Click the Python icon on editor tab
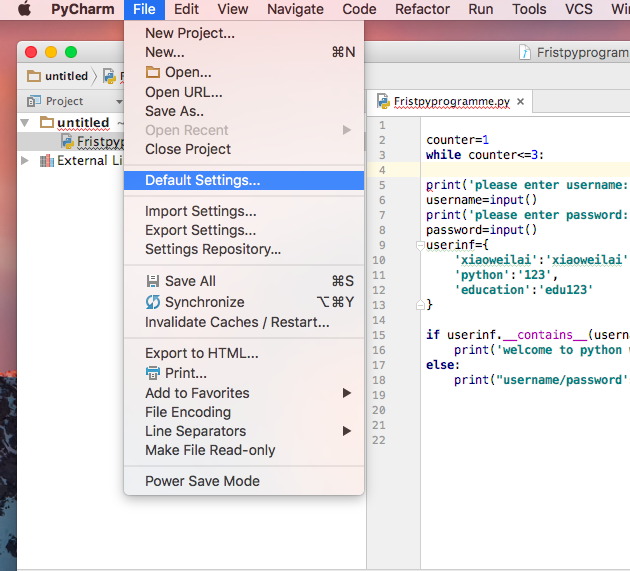This screenshot has height=571, width=630. tap(383, 102)
